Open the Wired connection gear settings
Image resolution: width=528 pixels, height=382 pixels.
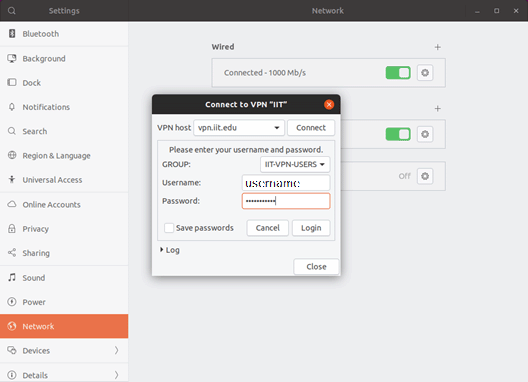click(x=425, y=73)
